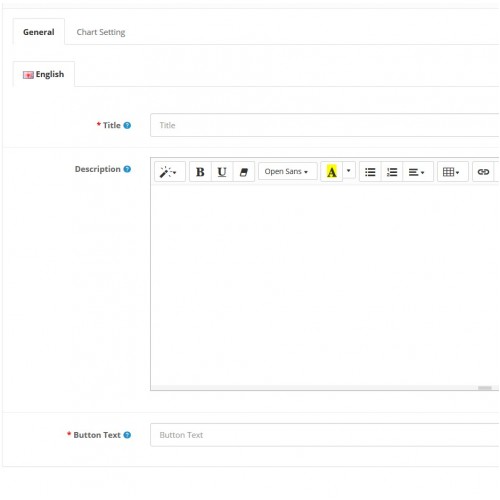Screen dimensions: 500x500
Task: Insert a link with chain icon
Action: pyautogui.click(x=483, y=172)
